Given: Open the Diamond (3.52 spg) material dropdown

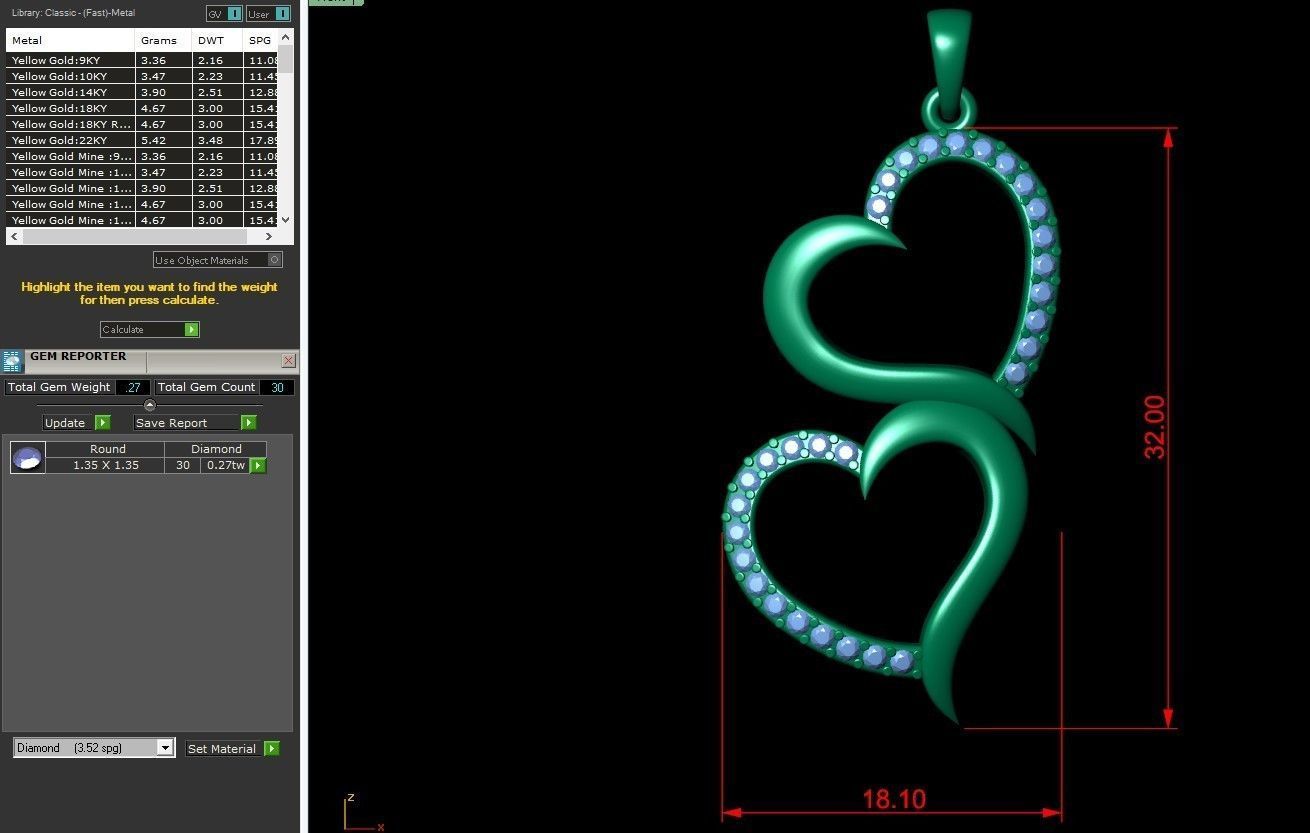Looking at the screenshot, I should pyautogui.click(x=165, y=748).
